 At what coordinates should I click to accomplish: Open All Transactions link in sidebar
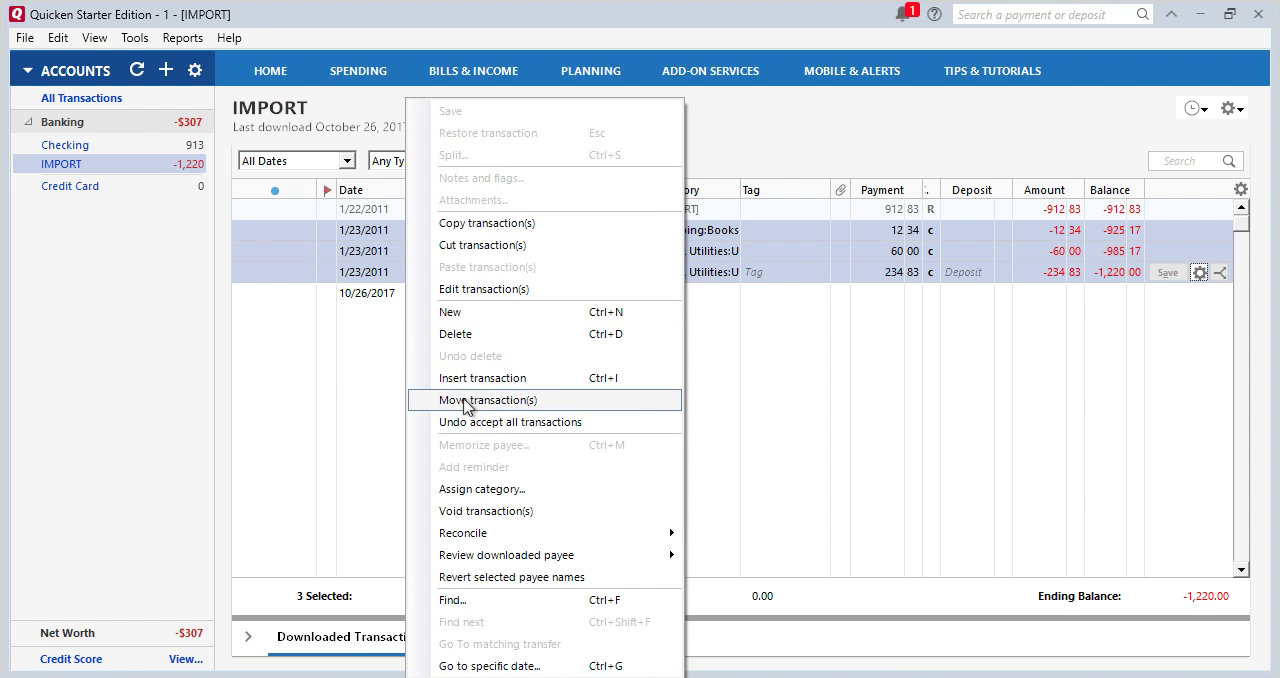click(81, 98)
